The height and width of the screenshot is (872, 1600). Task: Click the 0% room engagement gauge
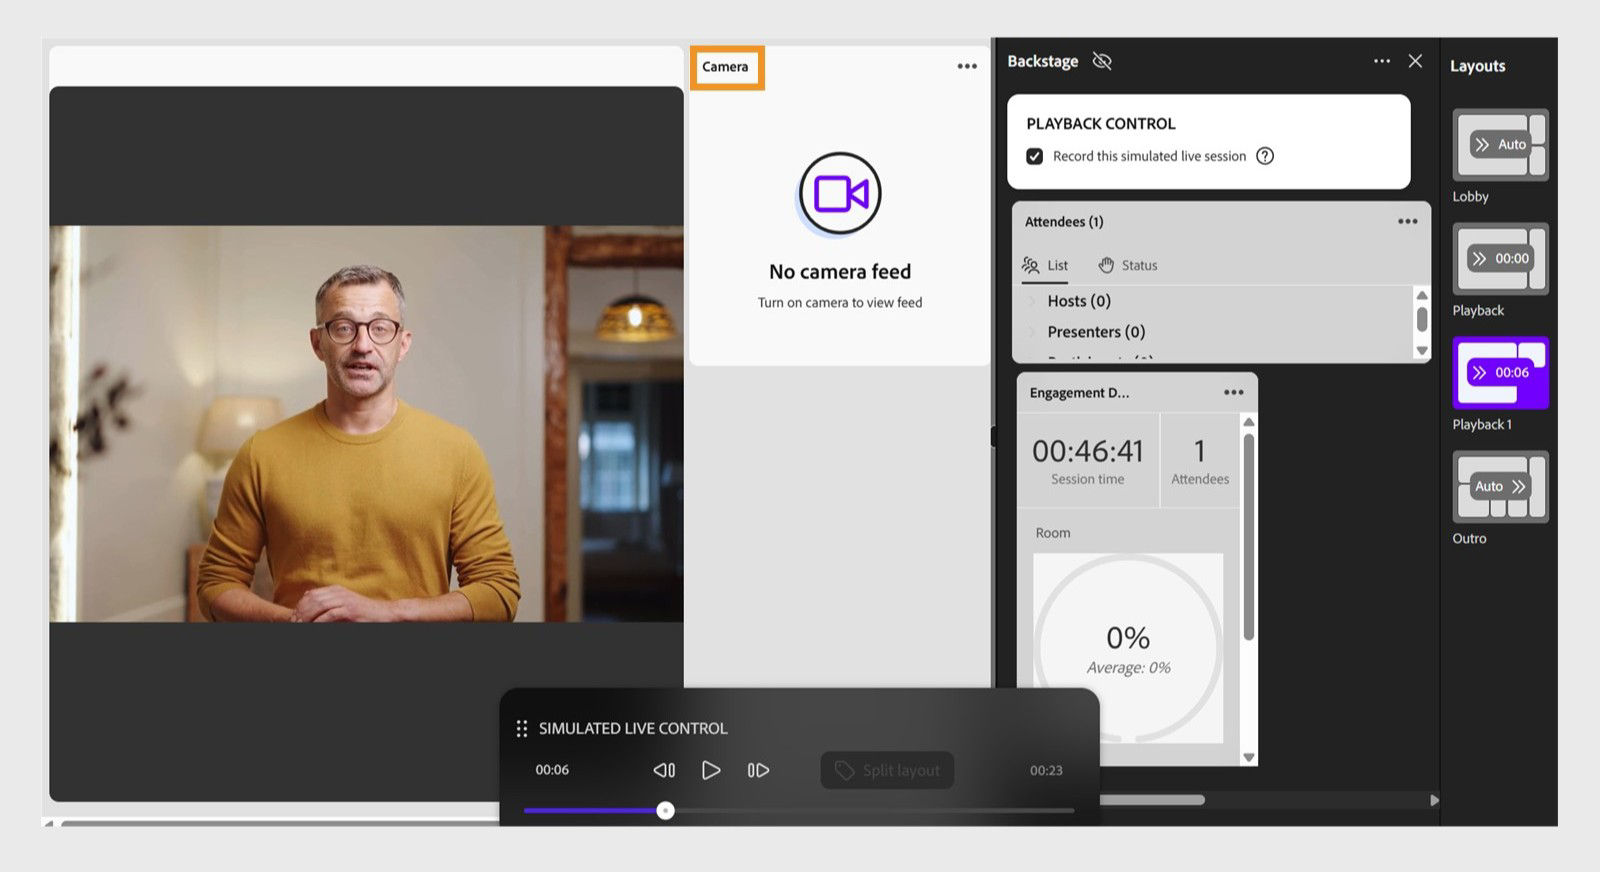click(x=1128, y=648)
